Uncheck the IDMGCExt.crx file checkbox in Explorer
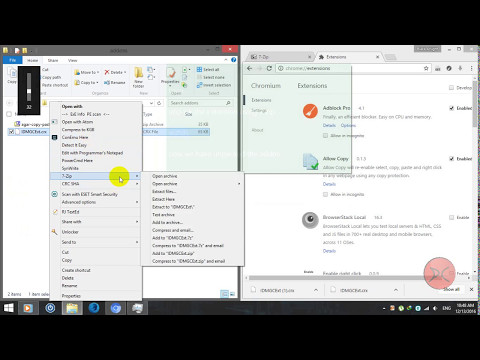This screenshot has height=360, width=480. [x=12, y=132]
